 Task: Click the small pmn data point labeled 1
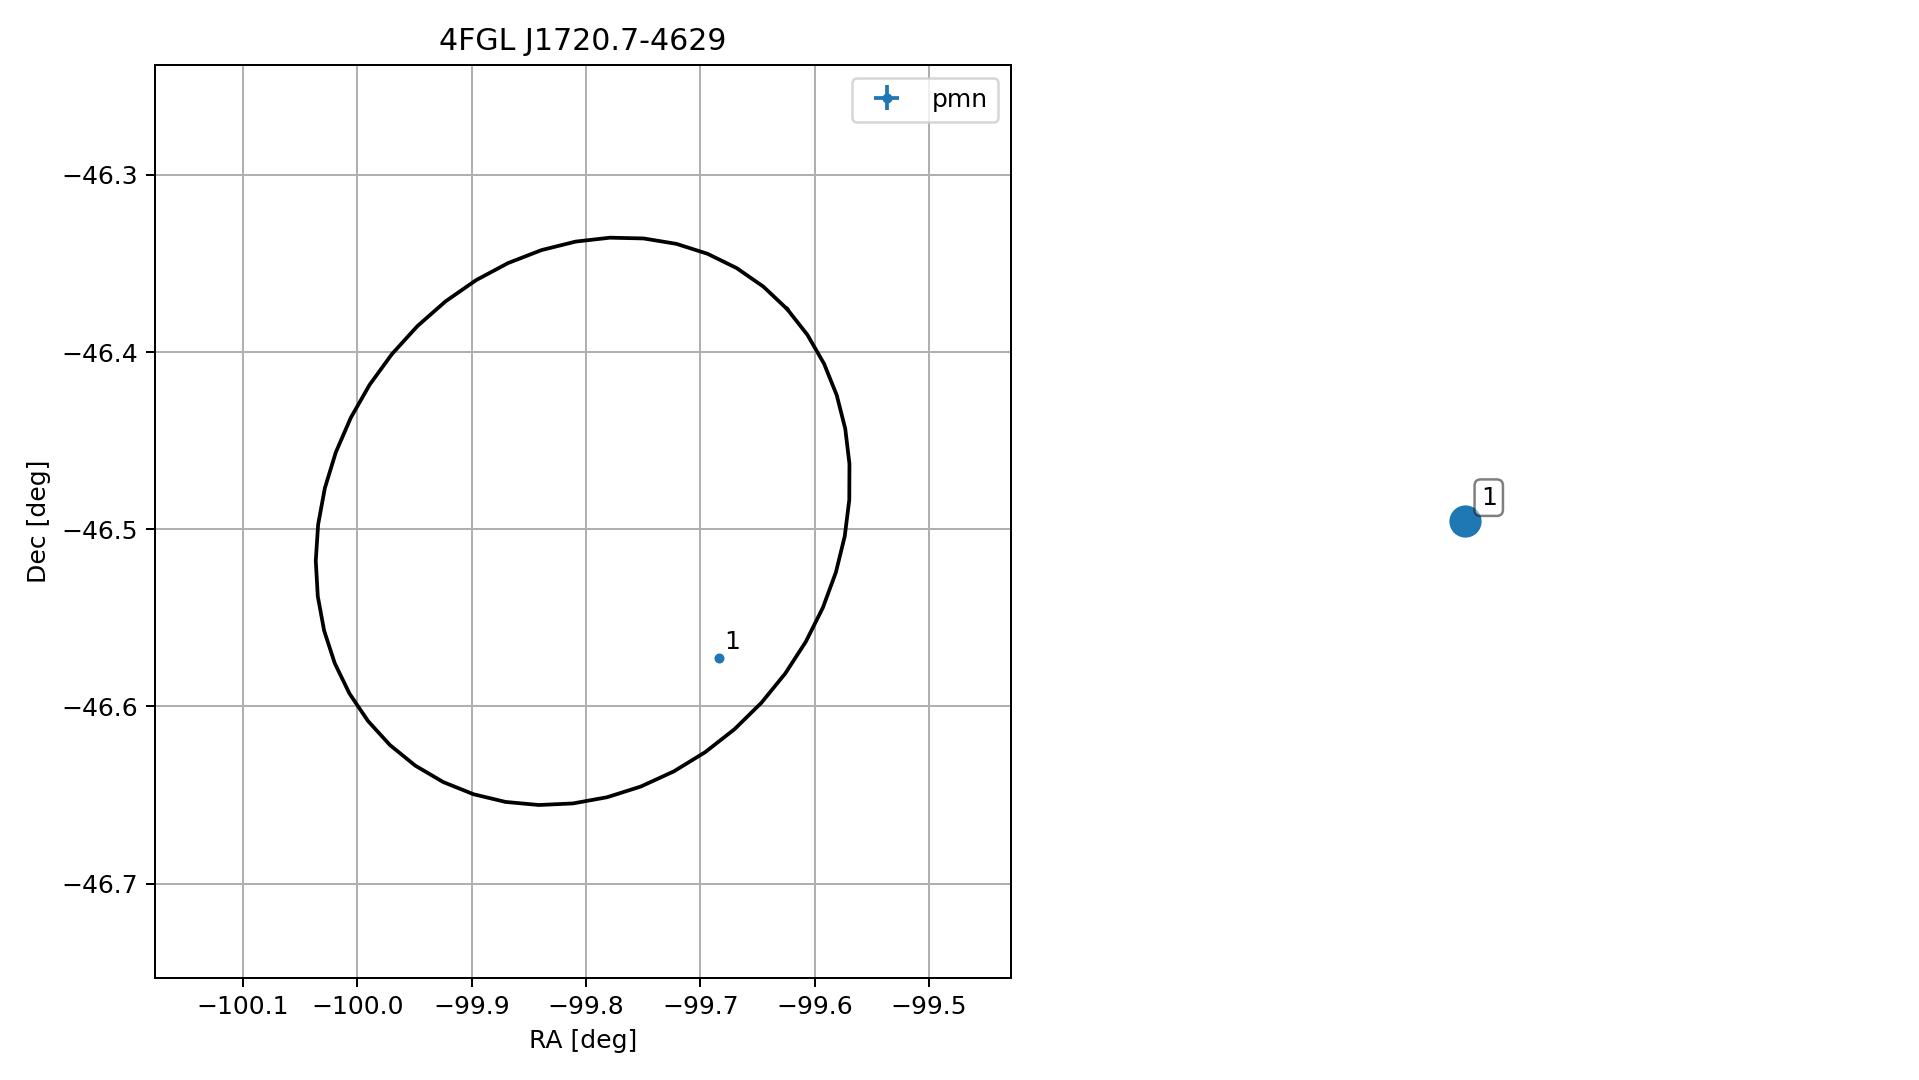[719, 658]
